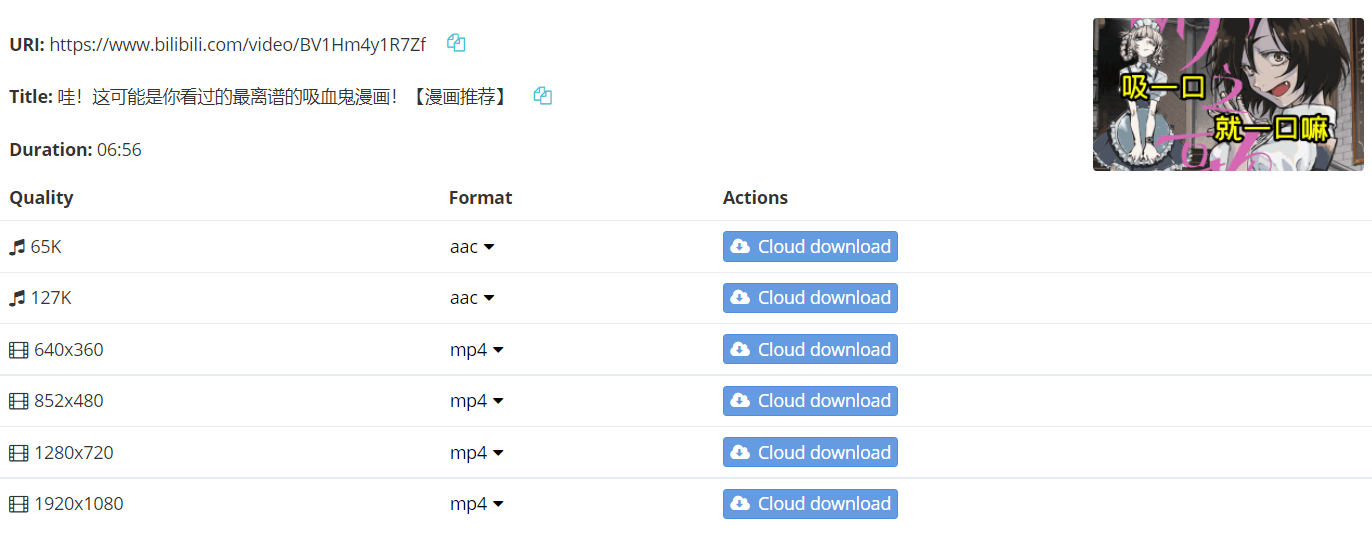Open the aac format dropdown for 127K
Viewport: 1372px width, 550px height.
point(472,298)
